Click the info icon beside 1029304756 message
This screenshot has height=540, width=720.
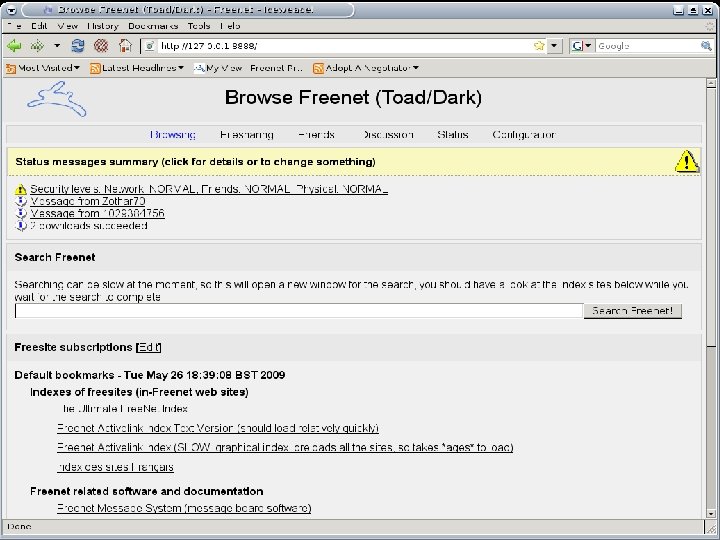click(x=21, y=213)
